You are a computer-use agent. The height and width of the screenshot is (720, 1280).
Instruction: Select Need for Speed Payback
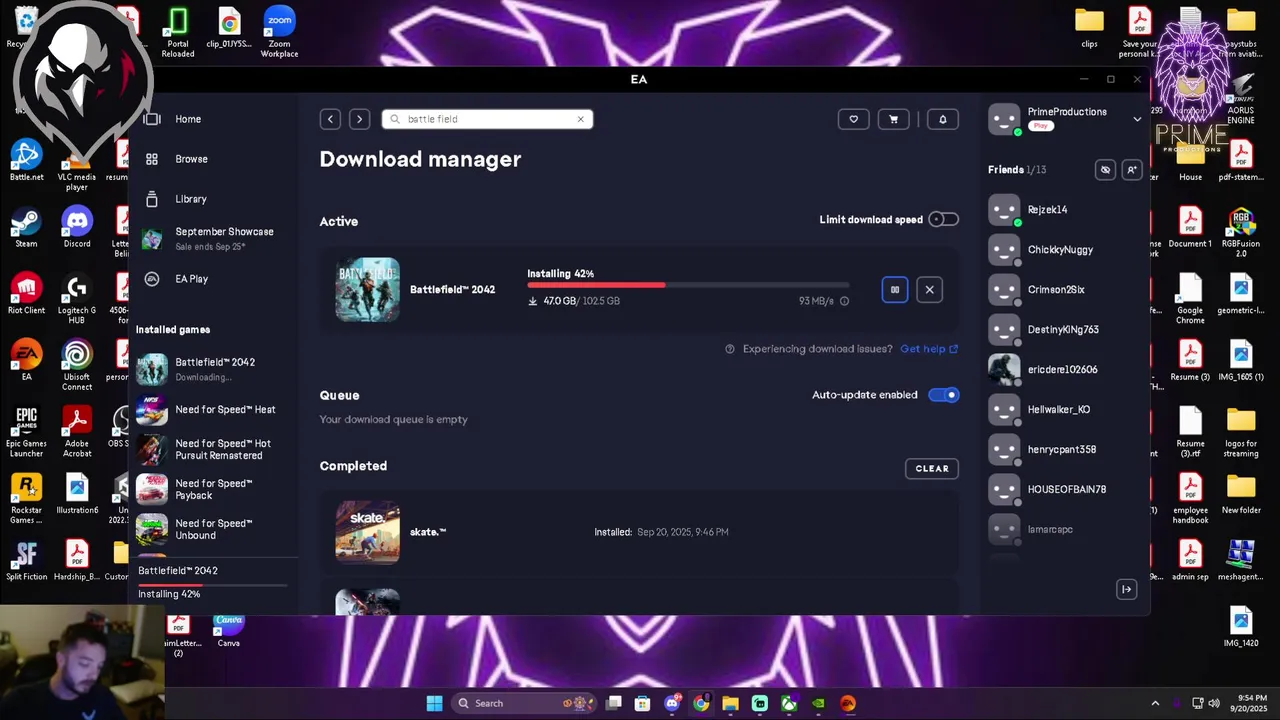point(213,489)
